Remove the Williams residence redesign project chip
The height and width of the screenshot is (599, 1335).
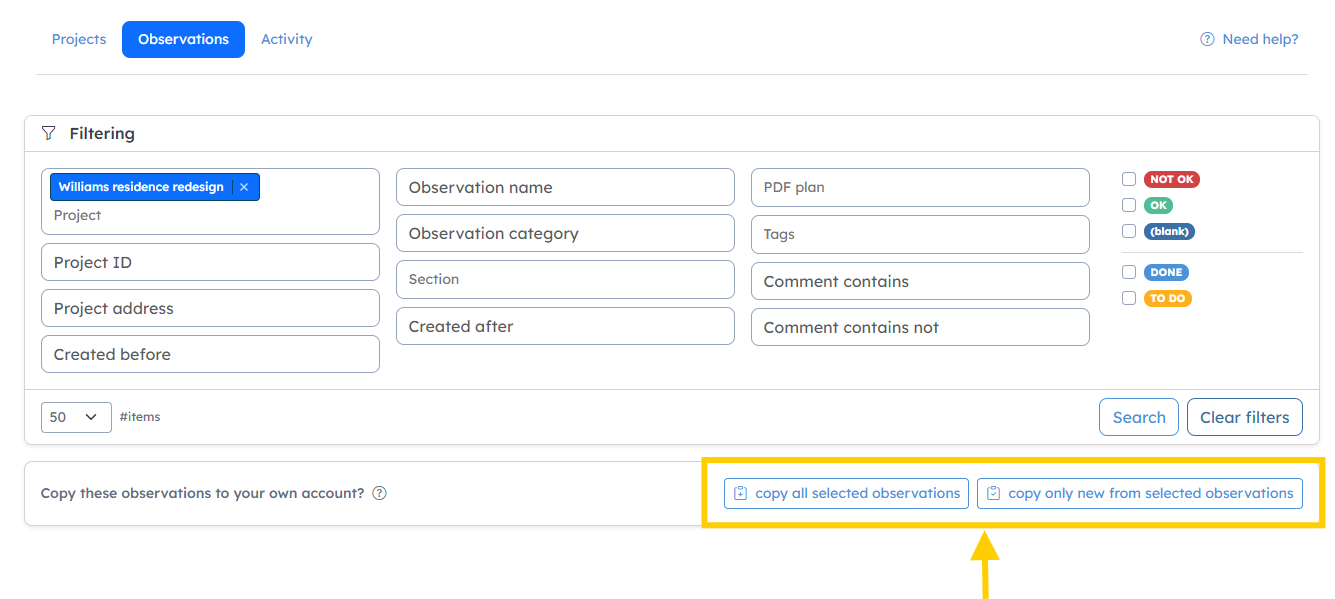coord(244,187)
